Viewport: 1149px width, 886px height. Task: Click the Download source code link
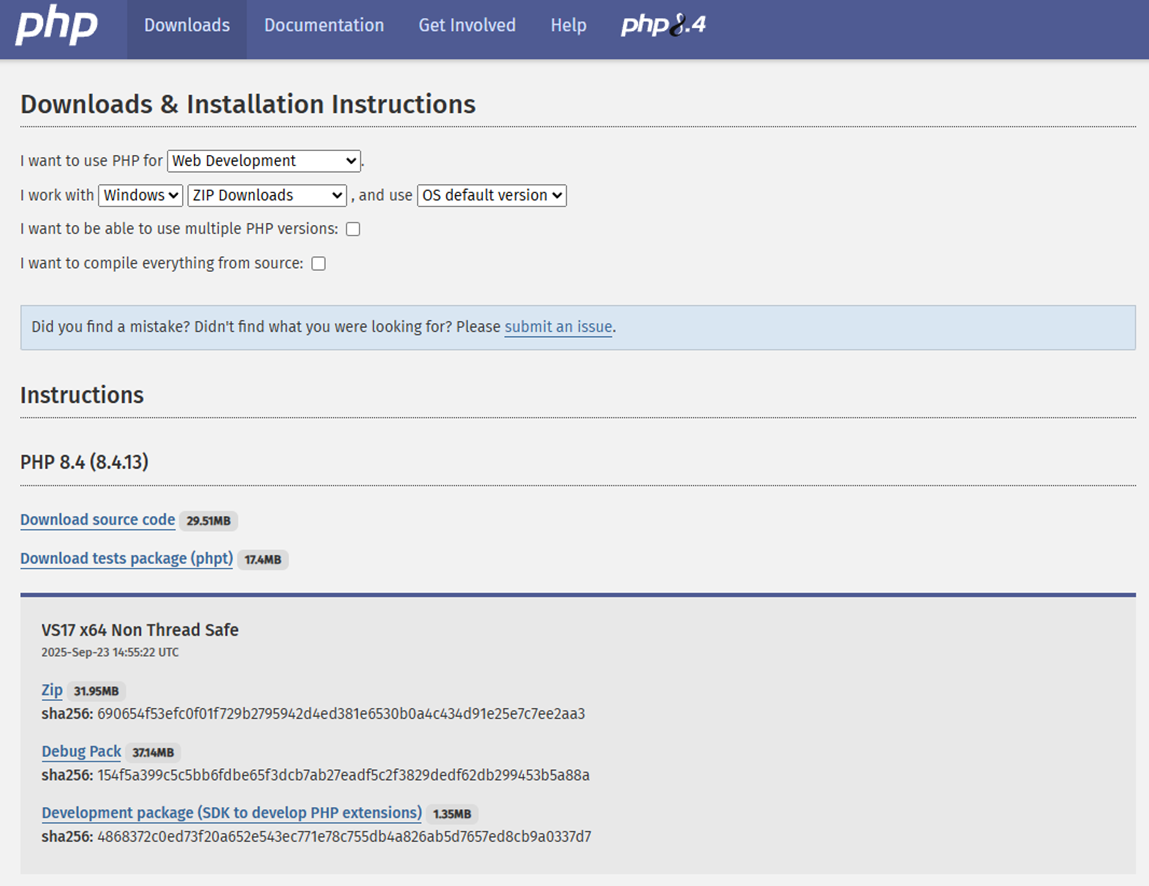97,520
